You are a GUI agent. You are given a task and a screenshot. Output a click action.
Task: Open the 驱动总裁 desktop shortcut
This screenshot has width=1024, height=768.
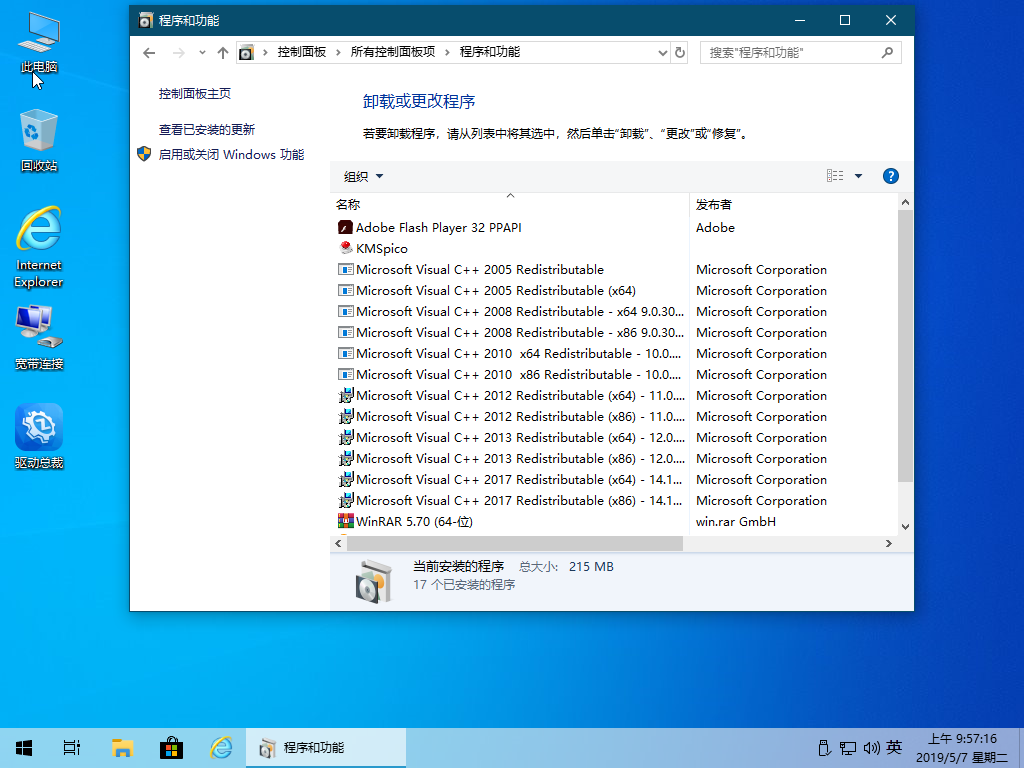click(39, 436)
